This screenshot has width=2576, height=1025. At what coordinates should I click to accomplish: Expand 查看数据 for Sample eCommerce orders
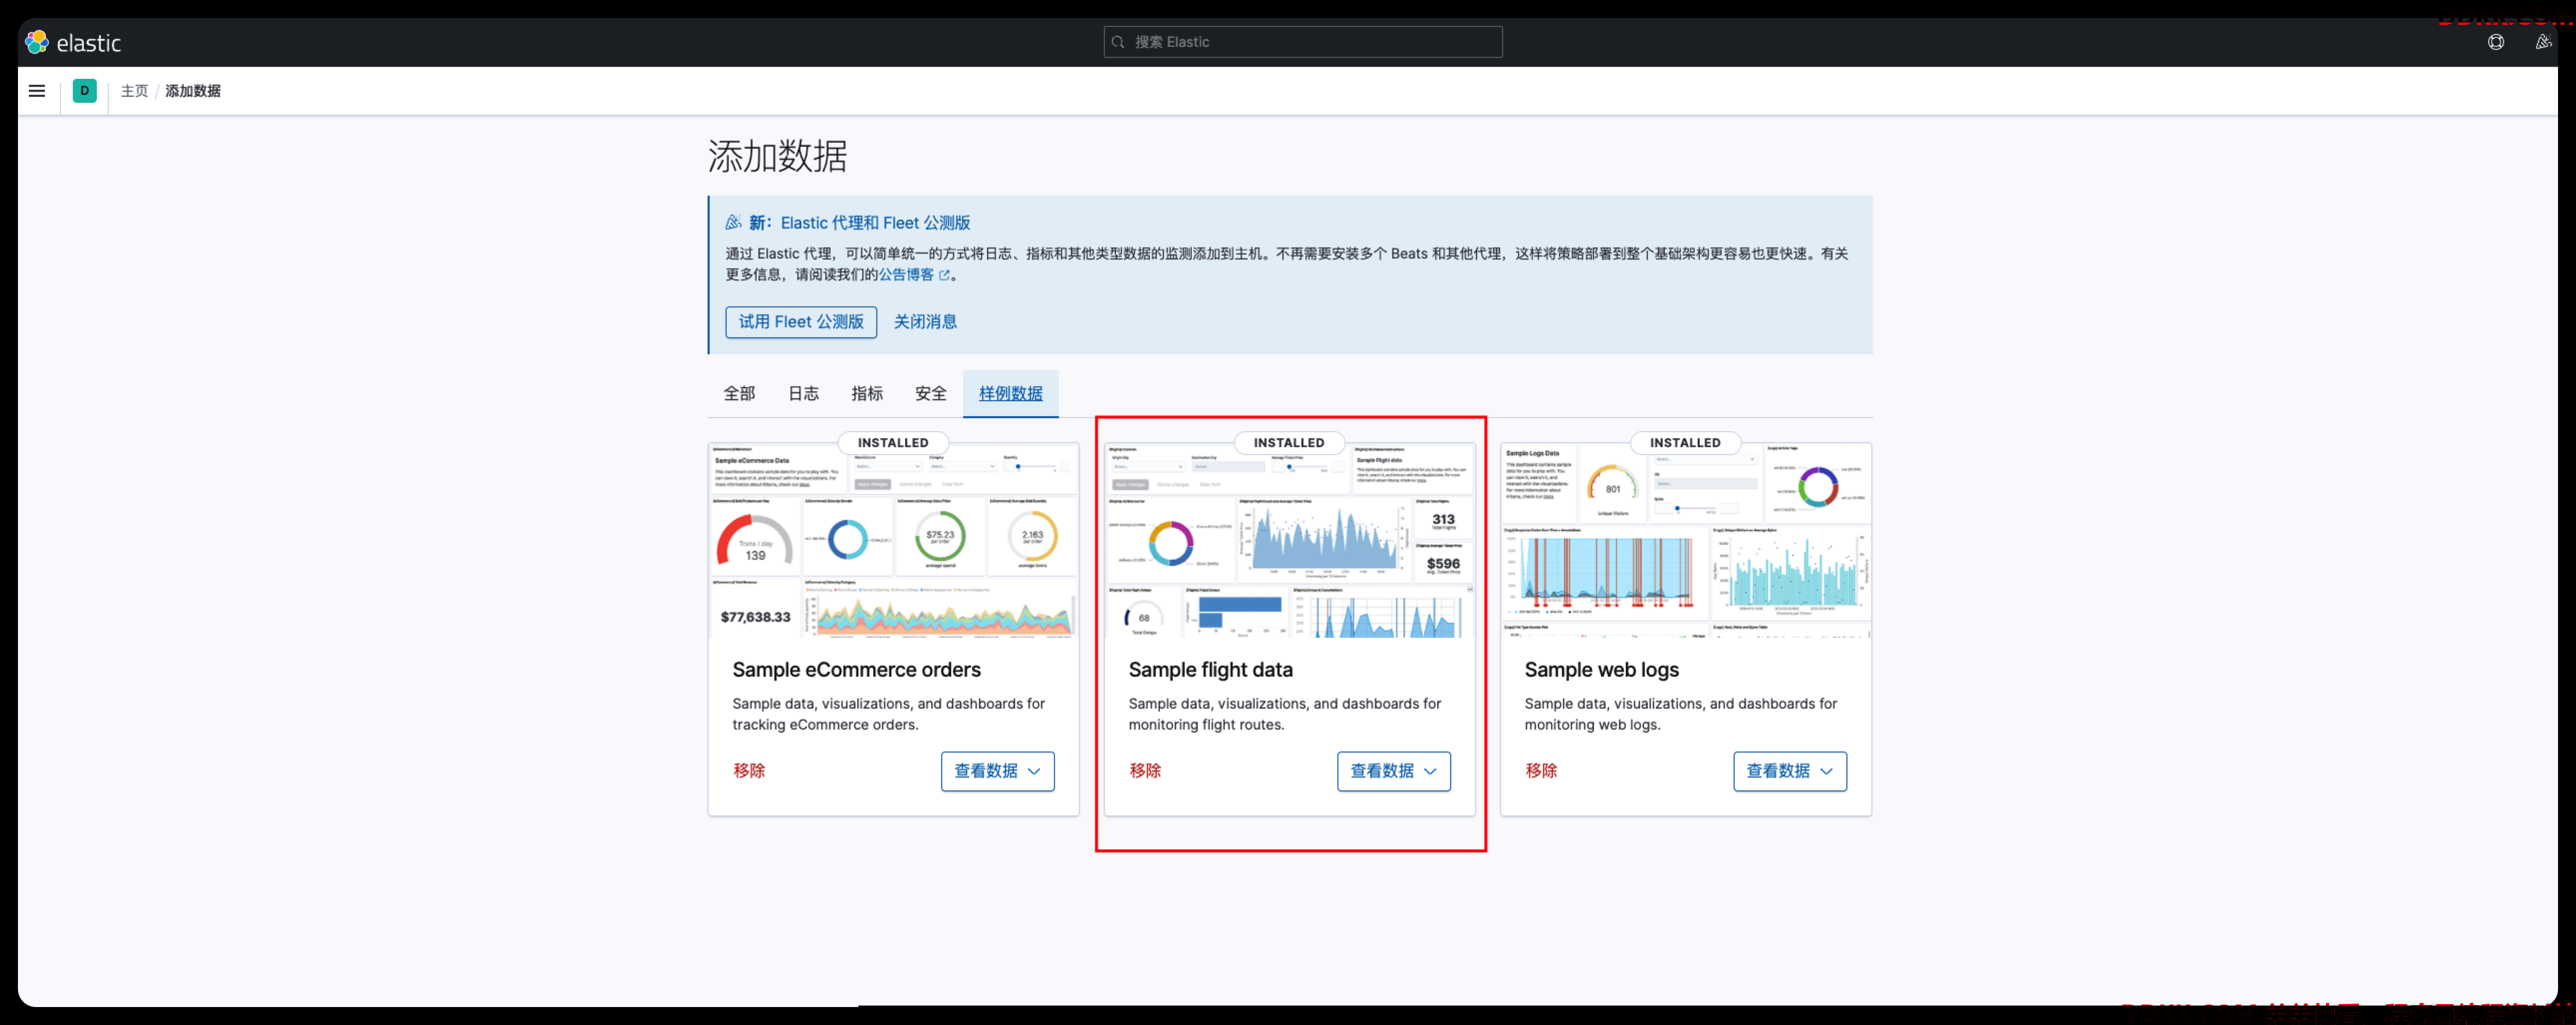pos(998,772)
